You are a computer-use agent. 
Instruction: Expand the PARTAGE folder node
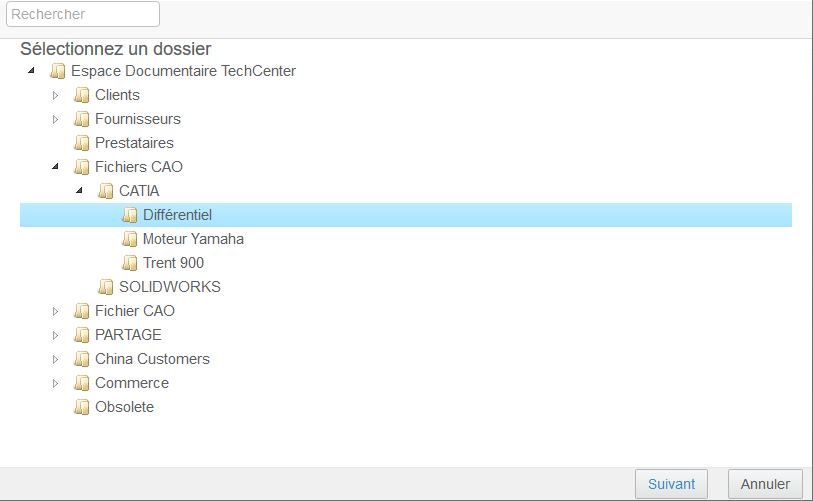click(x=55, y=335)
